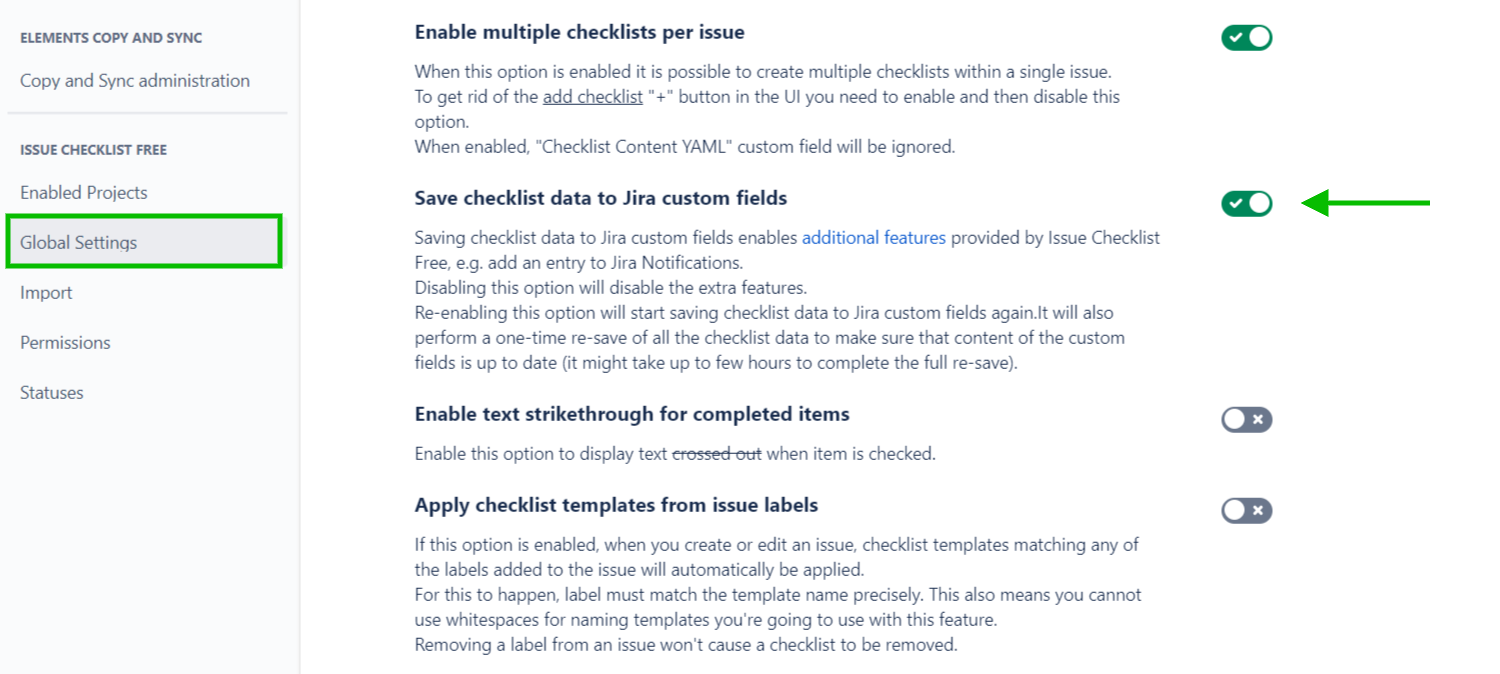Click the checkmark icon in the multiple checklists toggle
The width and height of the screenshot is (1500, 674).
click(x=1238, y=36)
